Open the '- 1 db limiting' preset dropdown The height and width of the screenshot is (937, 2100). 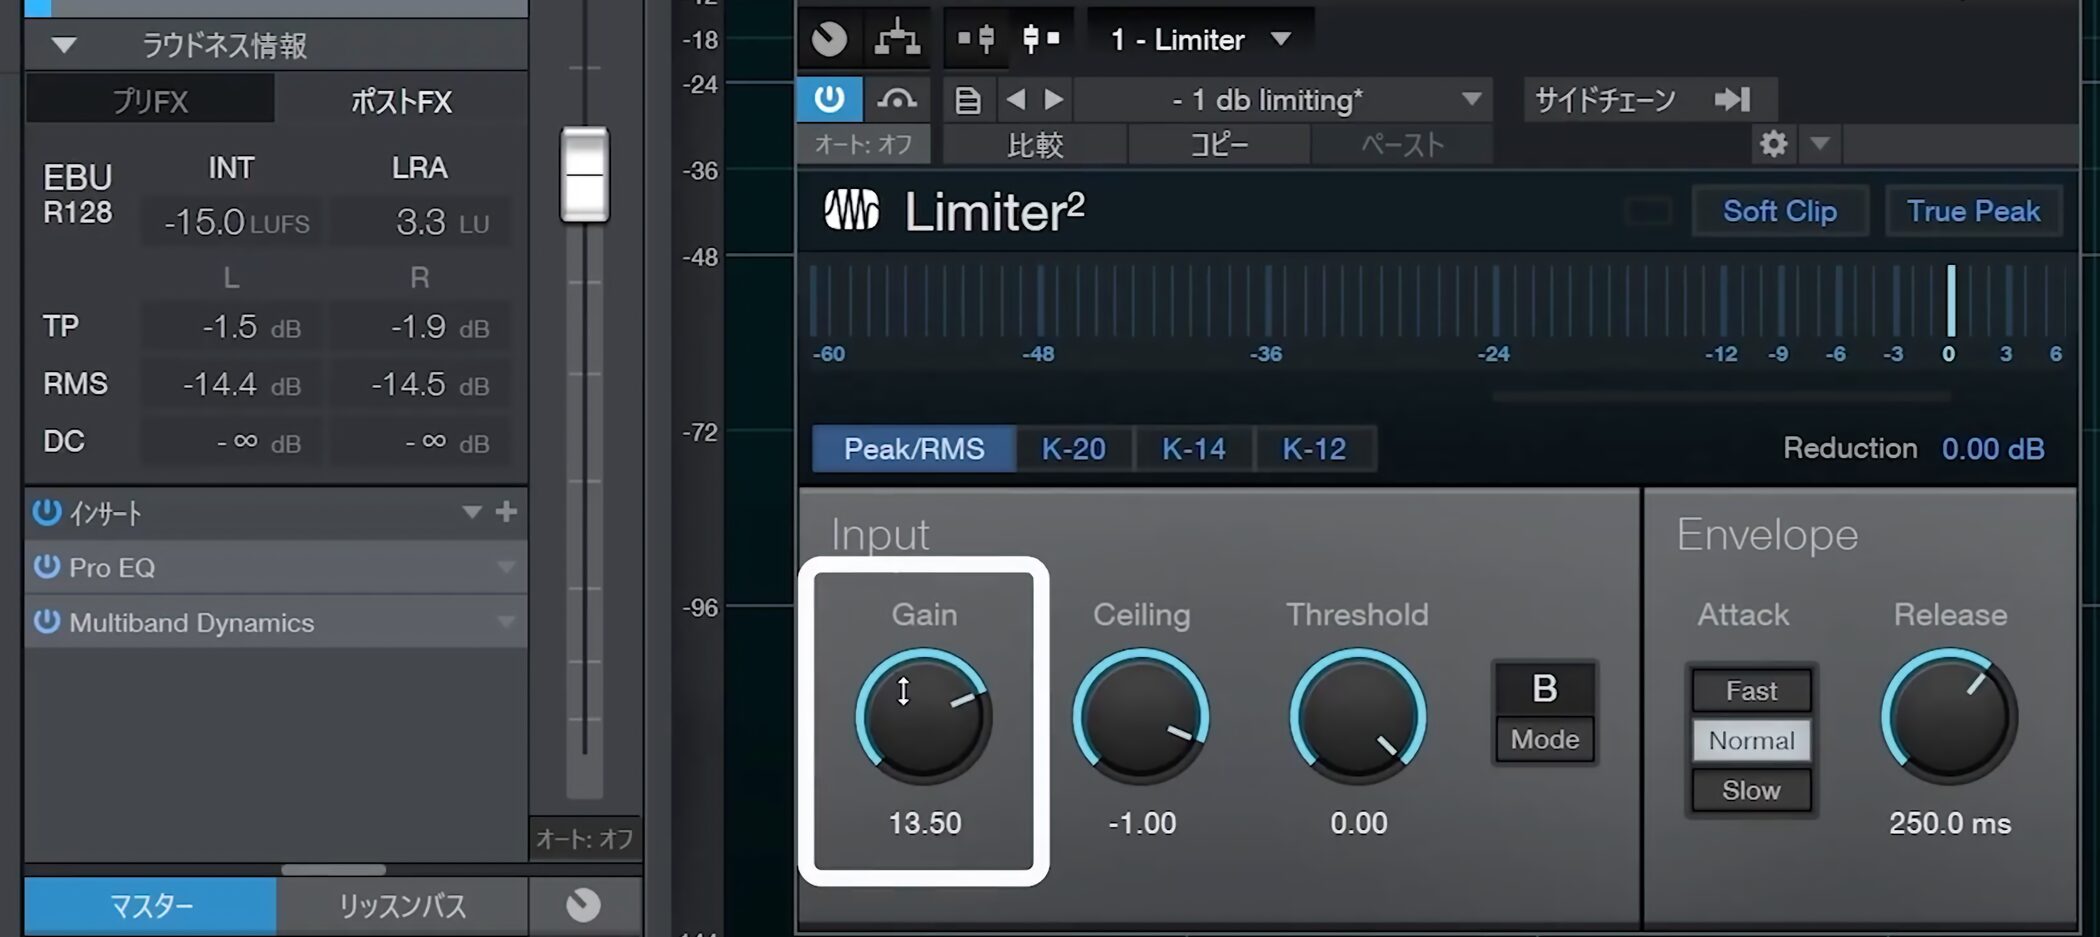(1471, 99)
